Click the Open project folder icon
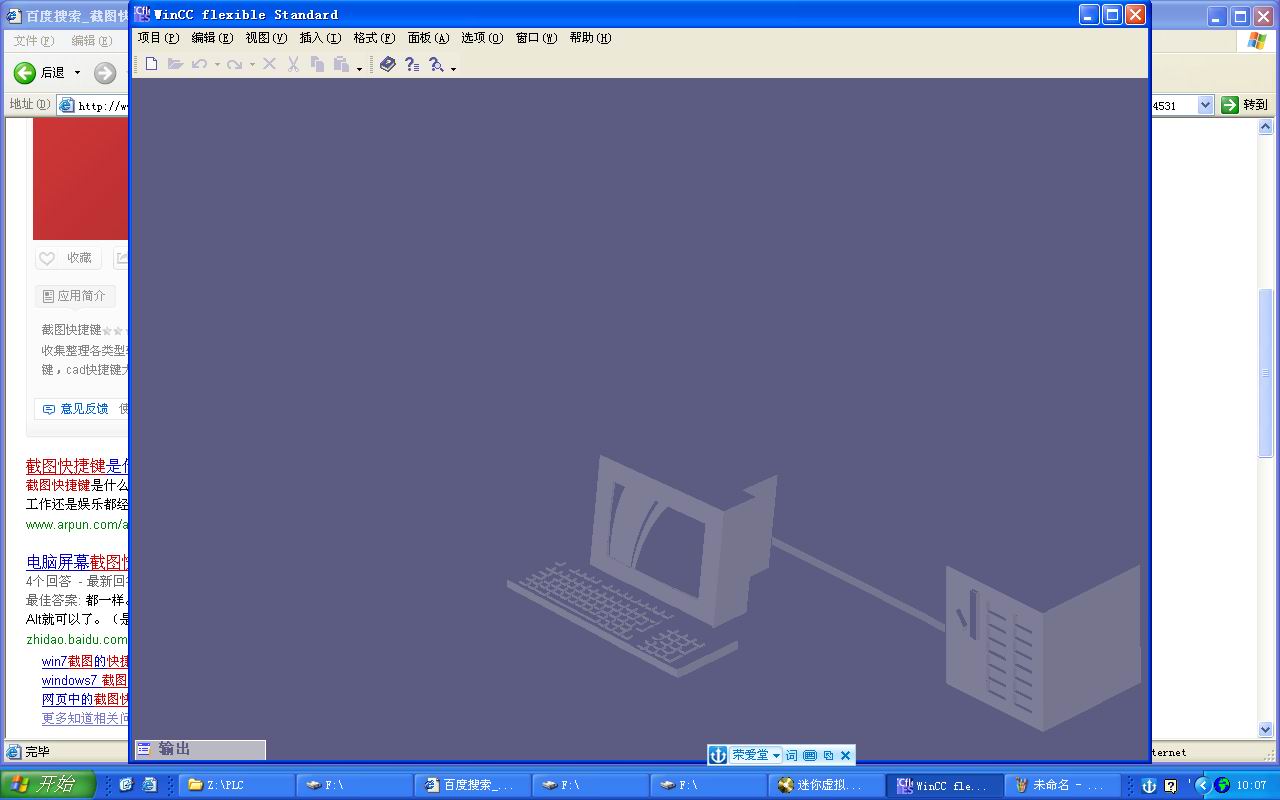This screenshot has height=800, width=1280. coord(175,64)
